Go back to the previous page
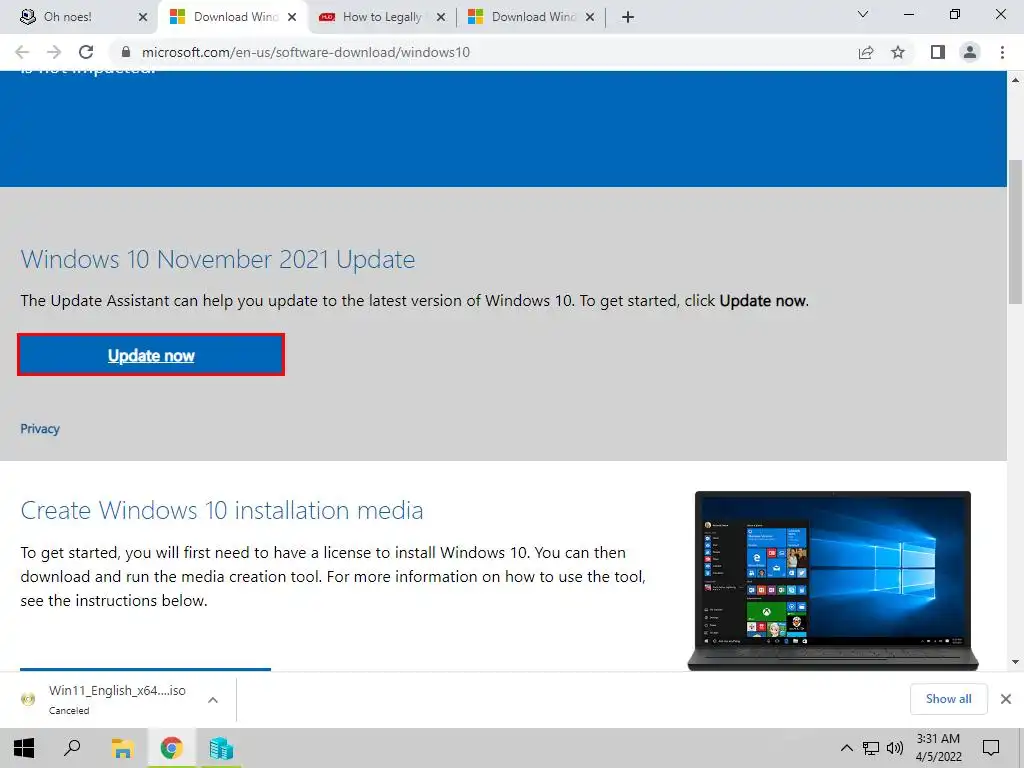 click(x=22, y=52)
